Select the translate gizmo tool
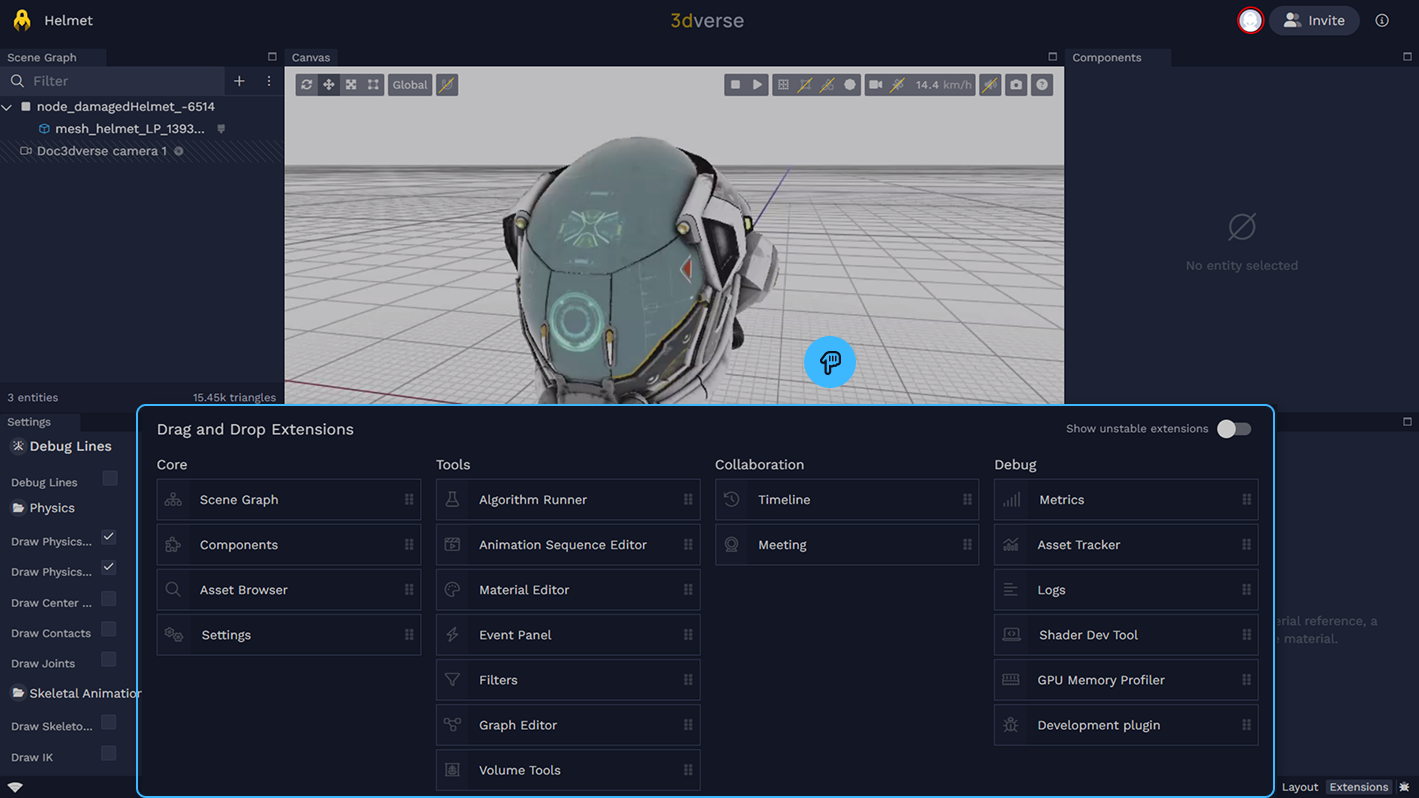 (x=329, y=85)
